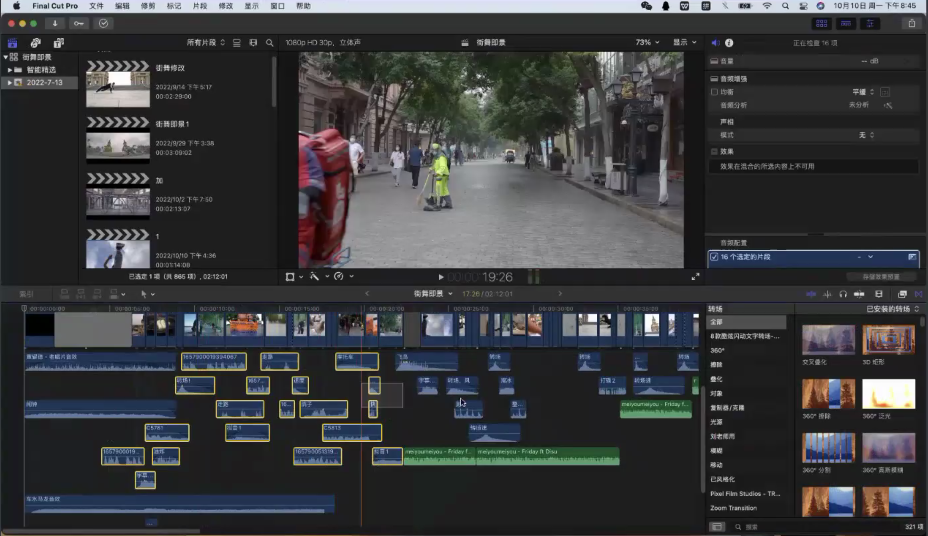Open the 已安装的转场 installed transitions dropdown

(x=892, y=309)
